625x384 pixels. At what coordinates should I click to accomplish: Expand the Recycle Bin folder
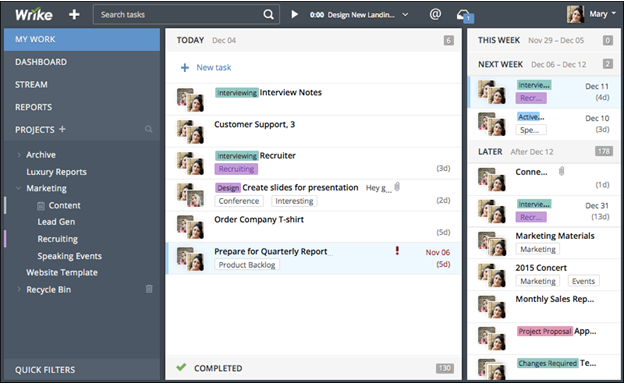pyautogui.click(x=19, y=289)
